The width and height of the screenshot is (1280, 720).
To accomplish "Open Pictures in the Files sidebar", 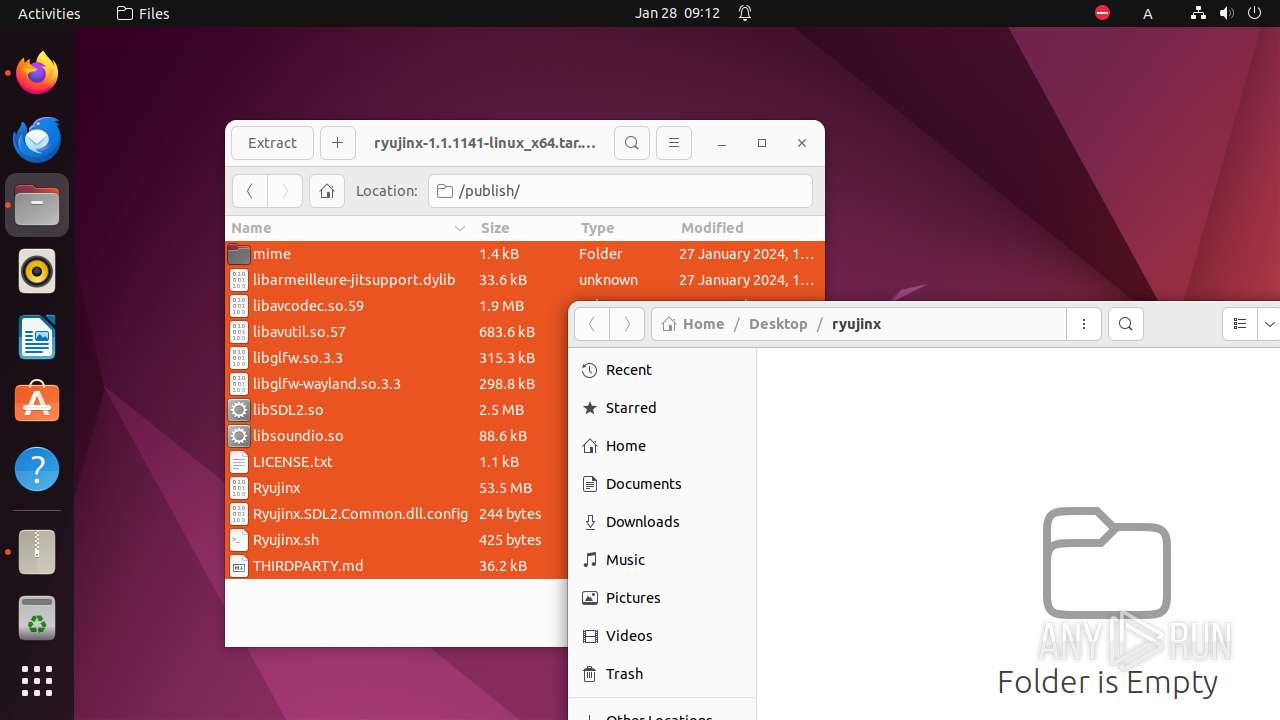I will point(661,598).
